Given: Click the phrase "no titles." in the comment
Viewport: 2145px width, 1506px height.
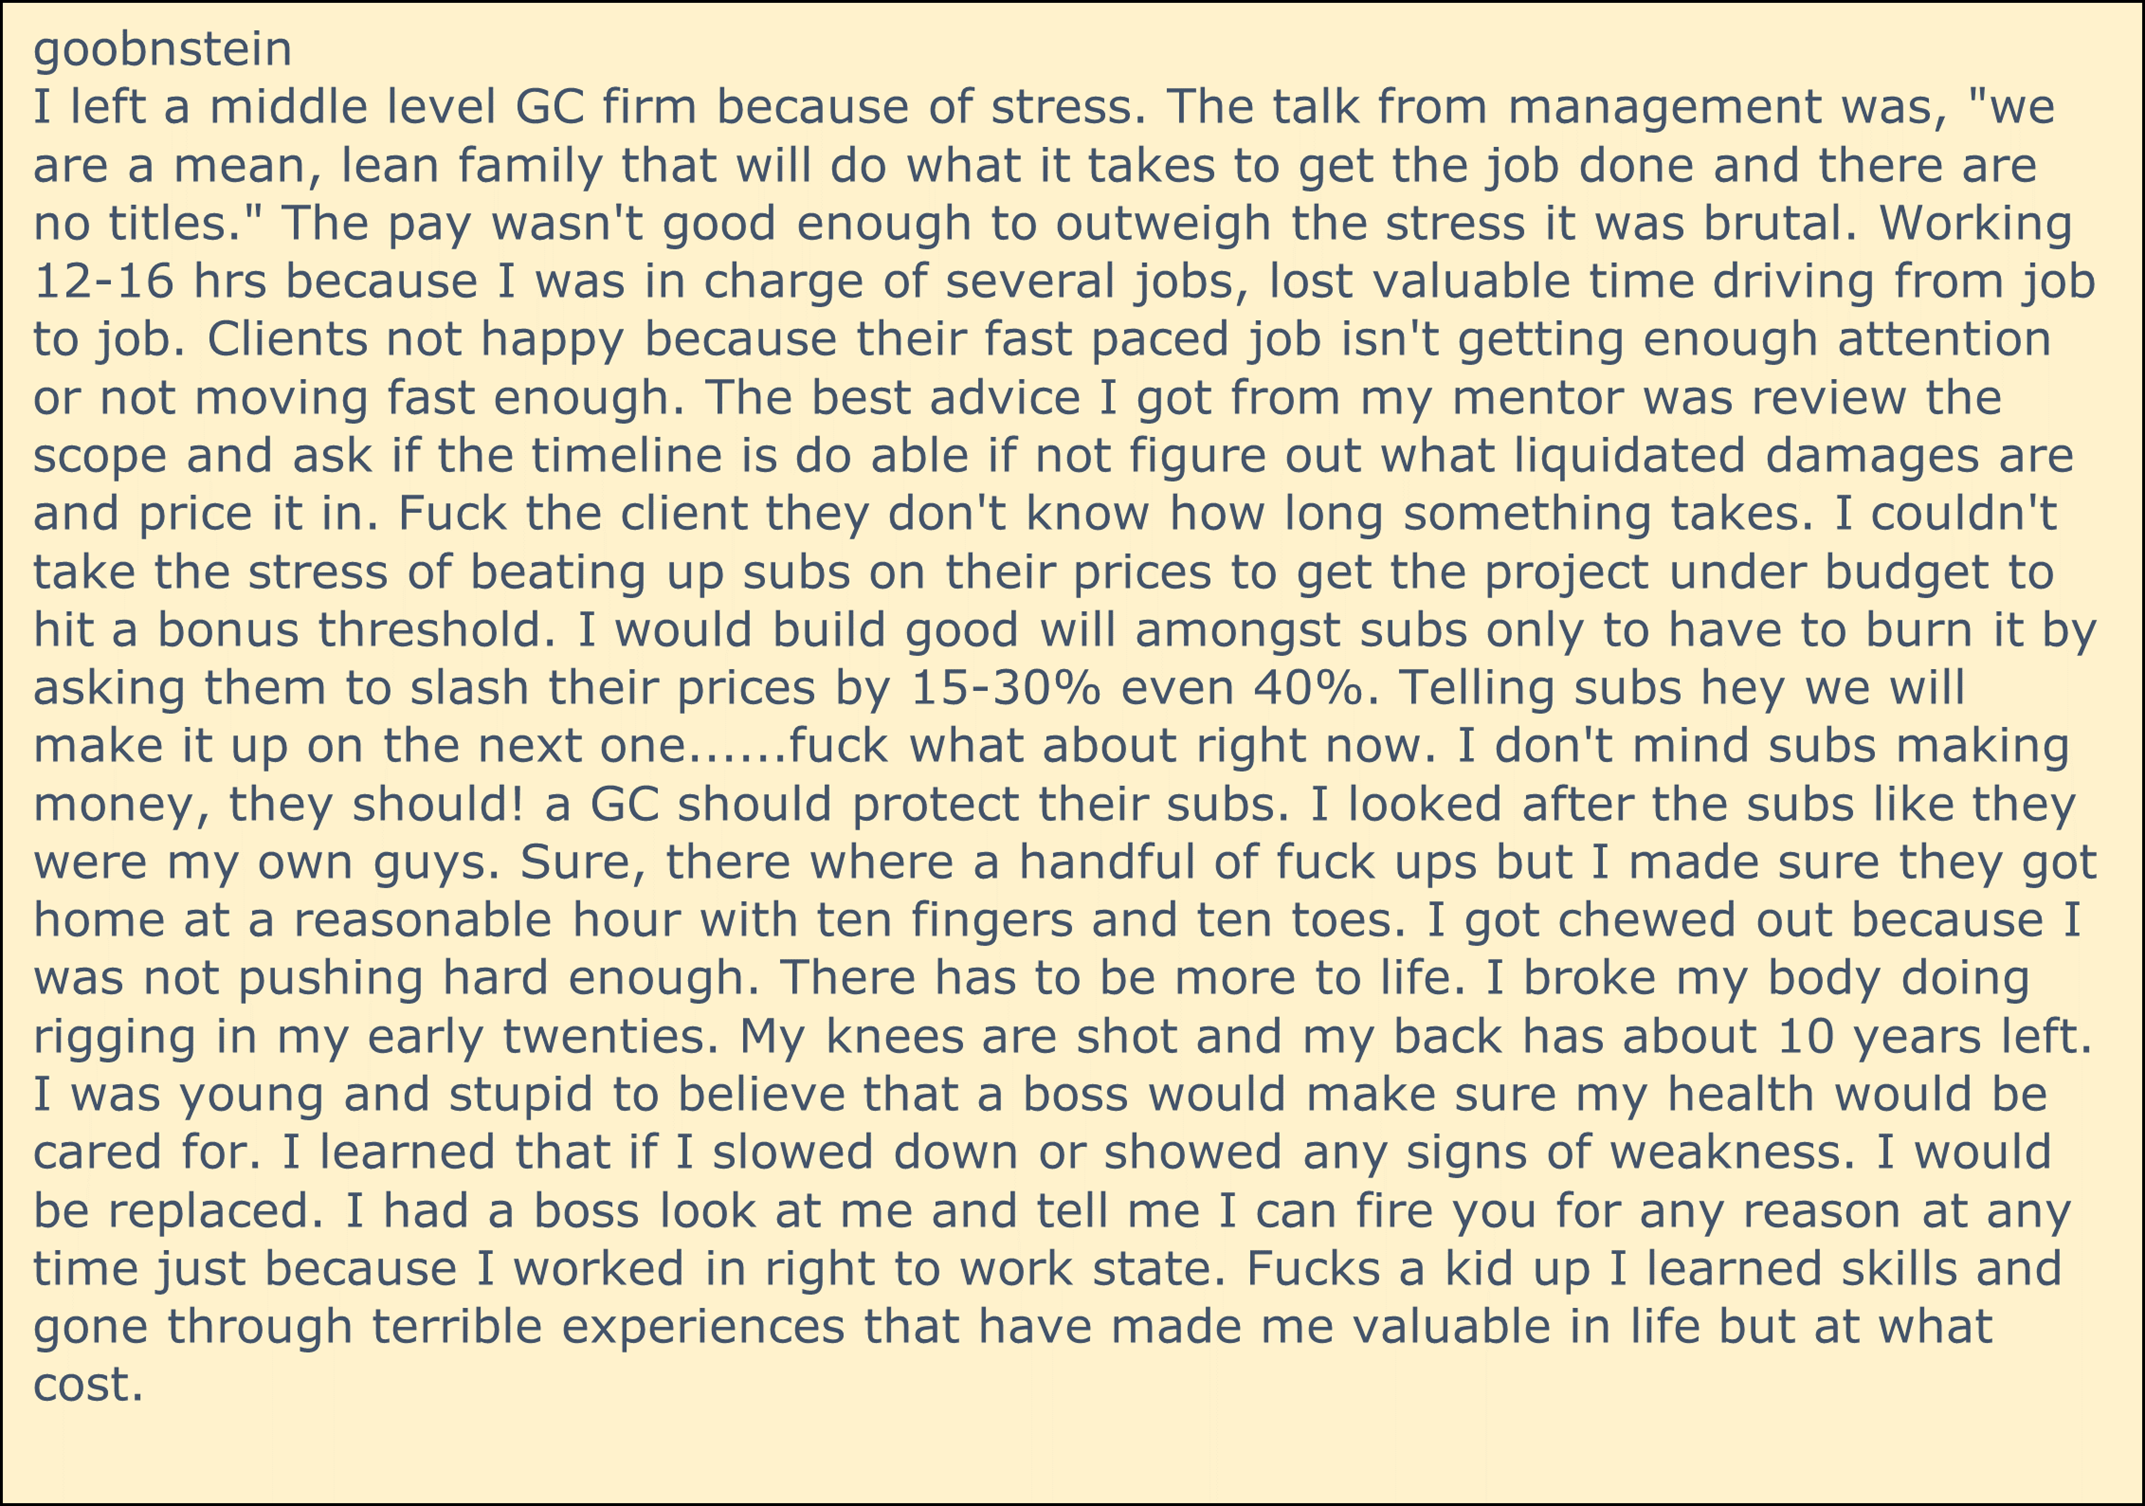Looking at the screenshot, I should coord(140,224).
